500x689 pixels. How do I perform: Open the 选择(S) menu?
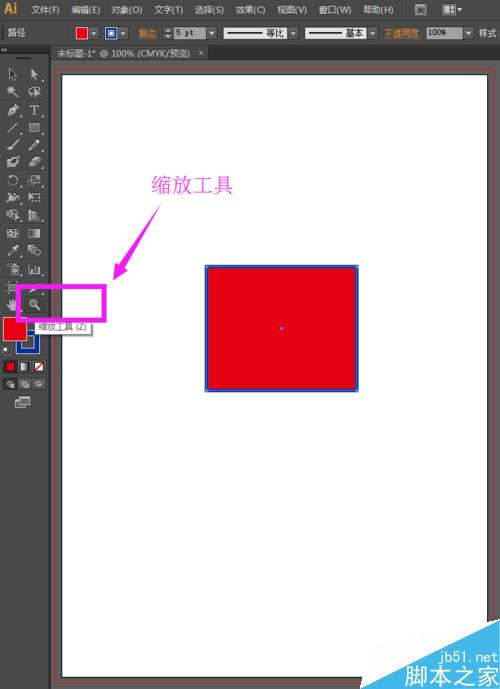pyautogui.click(x=209, y=10)
